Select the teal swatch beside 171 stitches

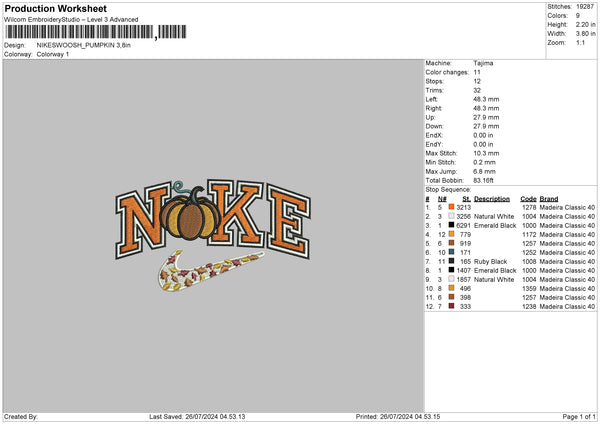pyautogui.click(x=451, y=252)
